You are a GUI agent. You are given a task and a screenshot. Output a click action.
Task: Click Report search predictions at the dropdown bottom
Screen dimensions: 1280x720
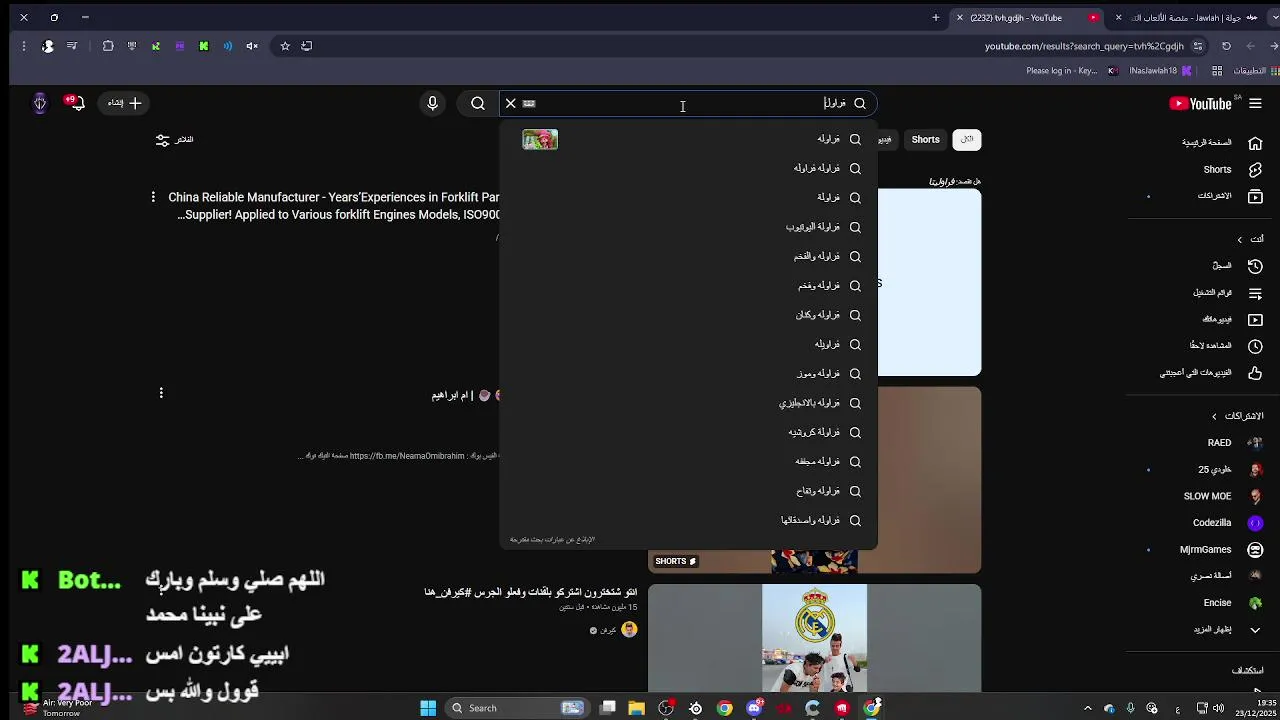click(x=552, y=540)
